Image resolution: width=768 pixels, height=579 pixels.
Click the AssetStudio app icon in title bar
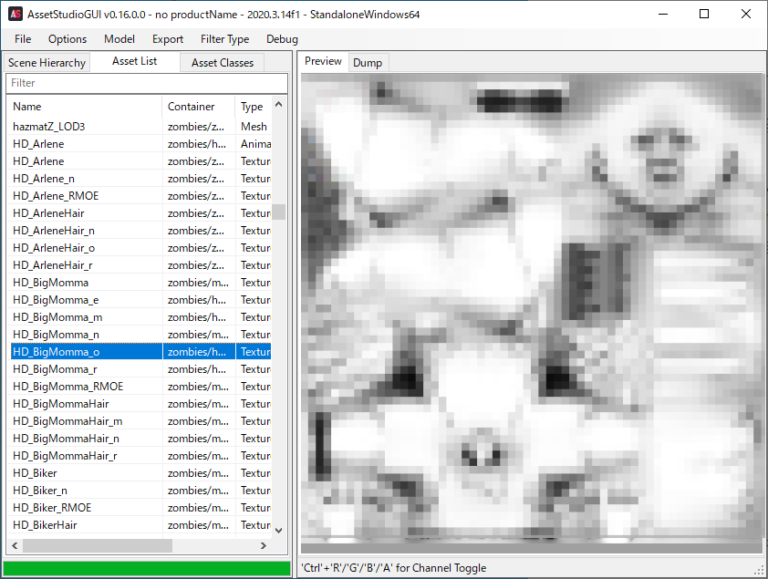[x=16, y=14]
